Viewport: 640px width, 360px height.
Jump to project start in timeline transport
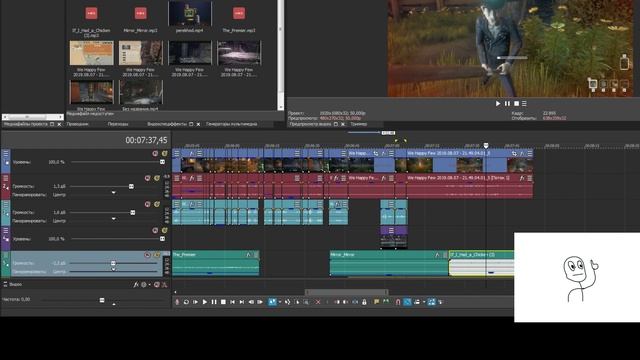click(233, 302)
